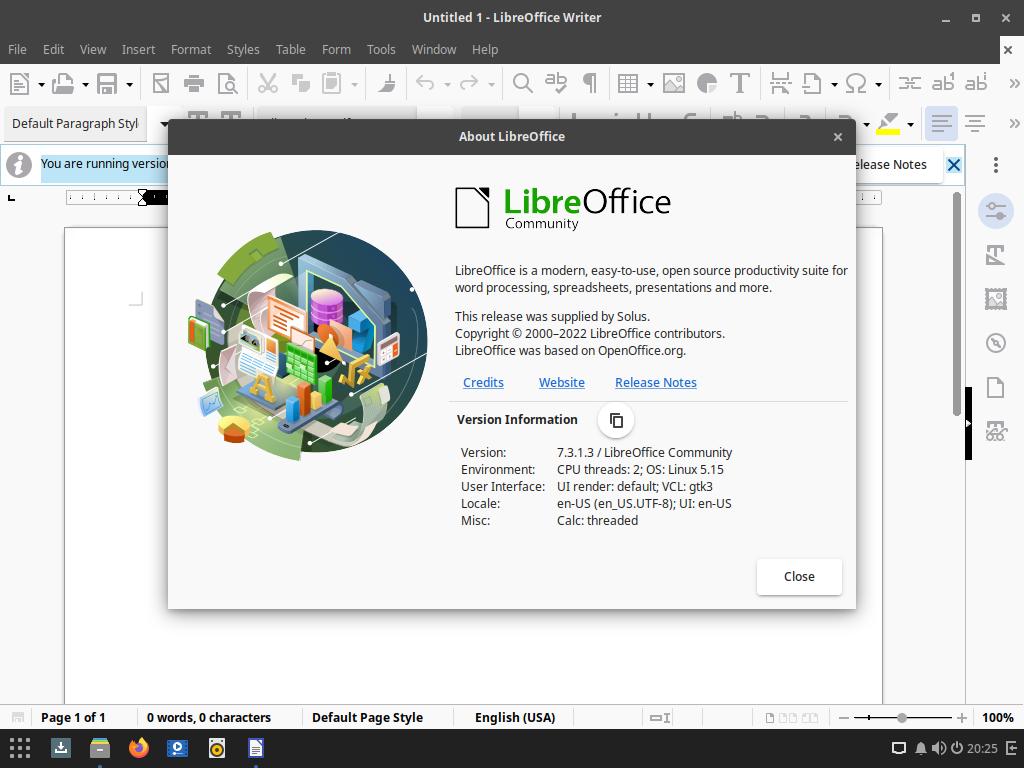Create a new document with the New icon
1024x768 pixels.
pyautogui.click(x=20, y=84)
